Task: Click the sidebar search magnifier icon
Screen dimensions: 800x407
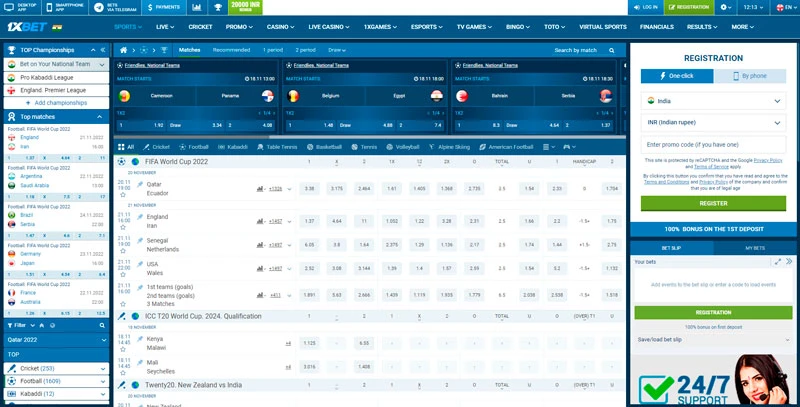Action: pos(102,325)
